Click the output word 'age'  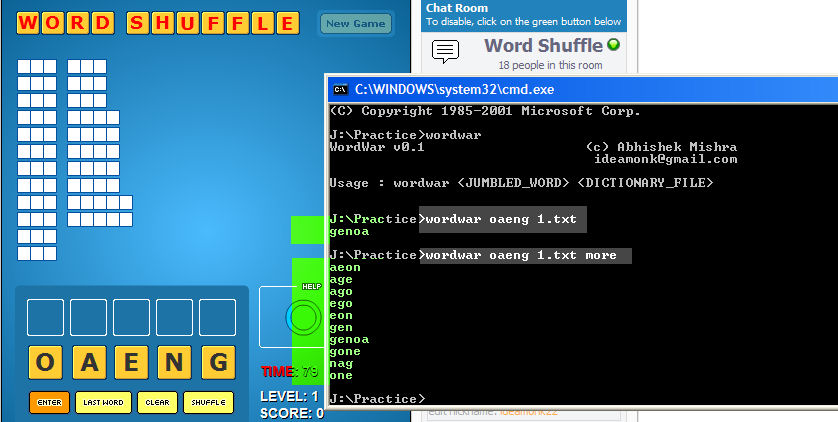tap(342, 279)
